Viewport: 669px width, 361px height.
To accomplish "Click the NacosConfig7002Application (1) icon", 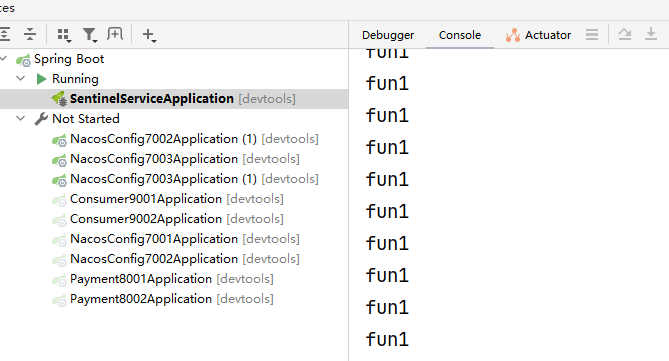I will point(59,140).
